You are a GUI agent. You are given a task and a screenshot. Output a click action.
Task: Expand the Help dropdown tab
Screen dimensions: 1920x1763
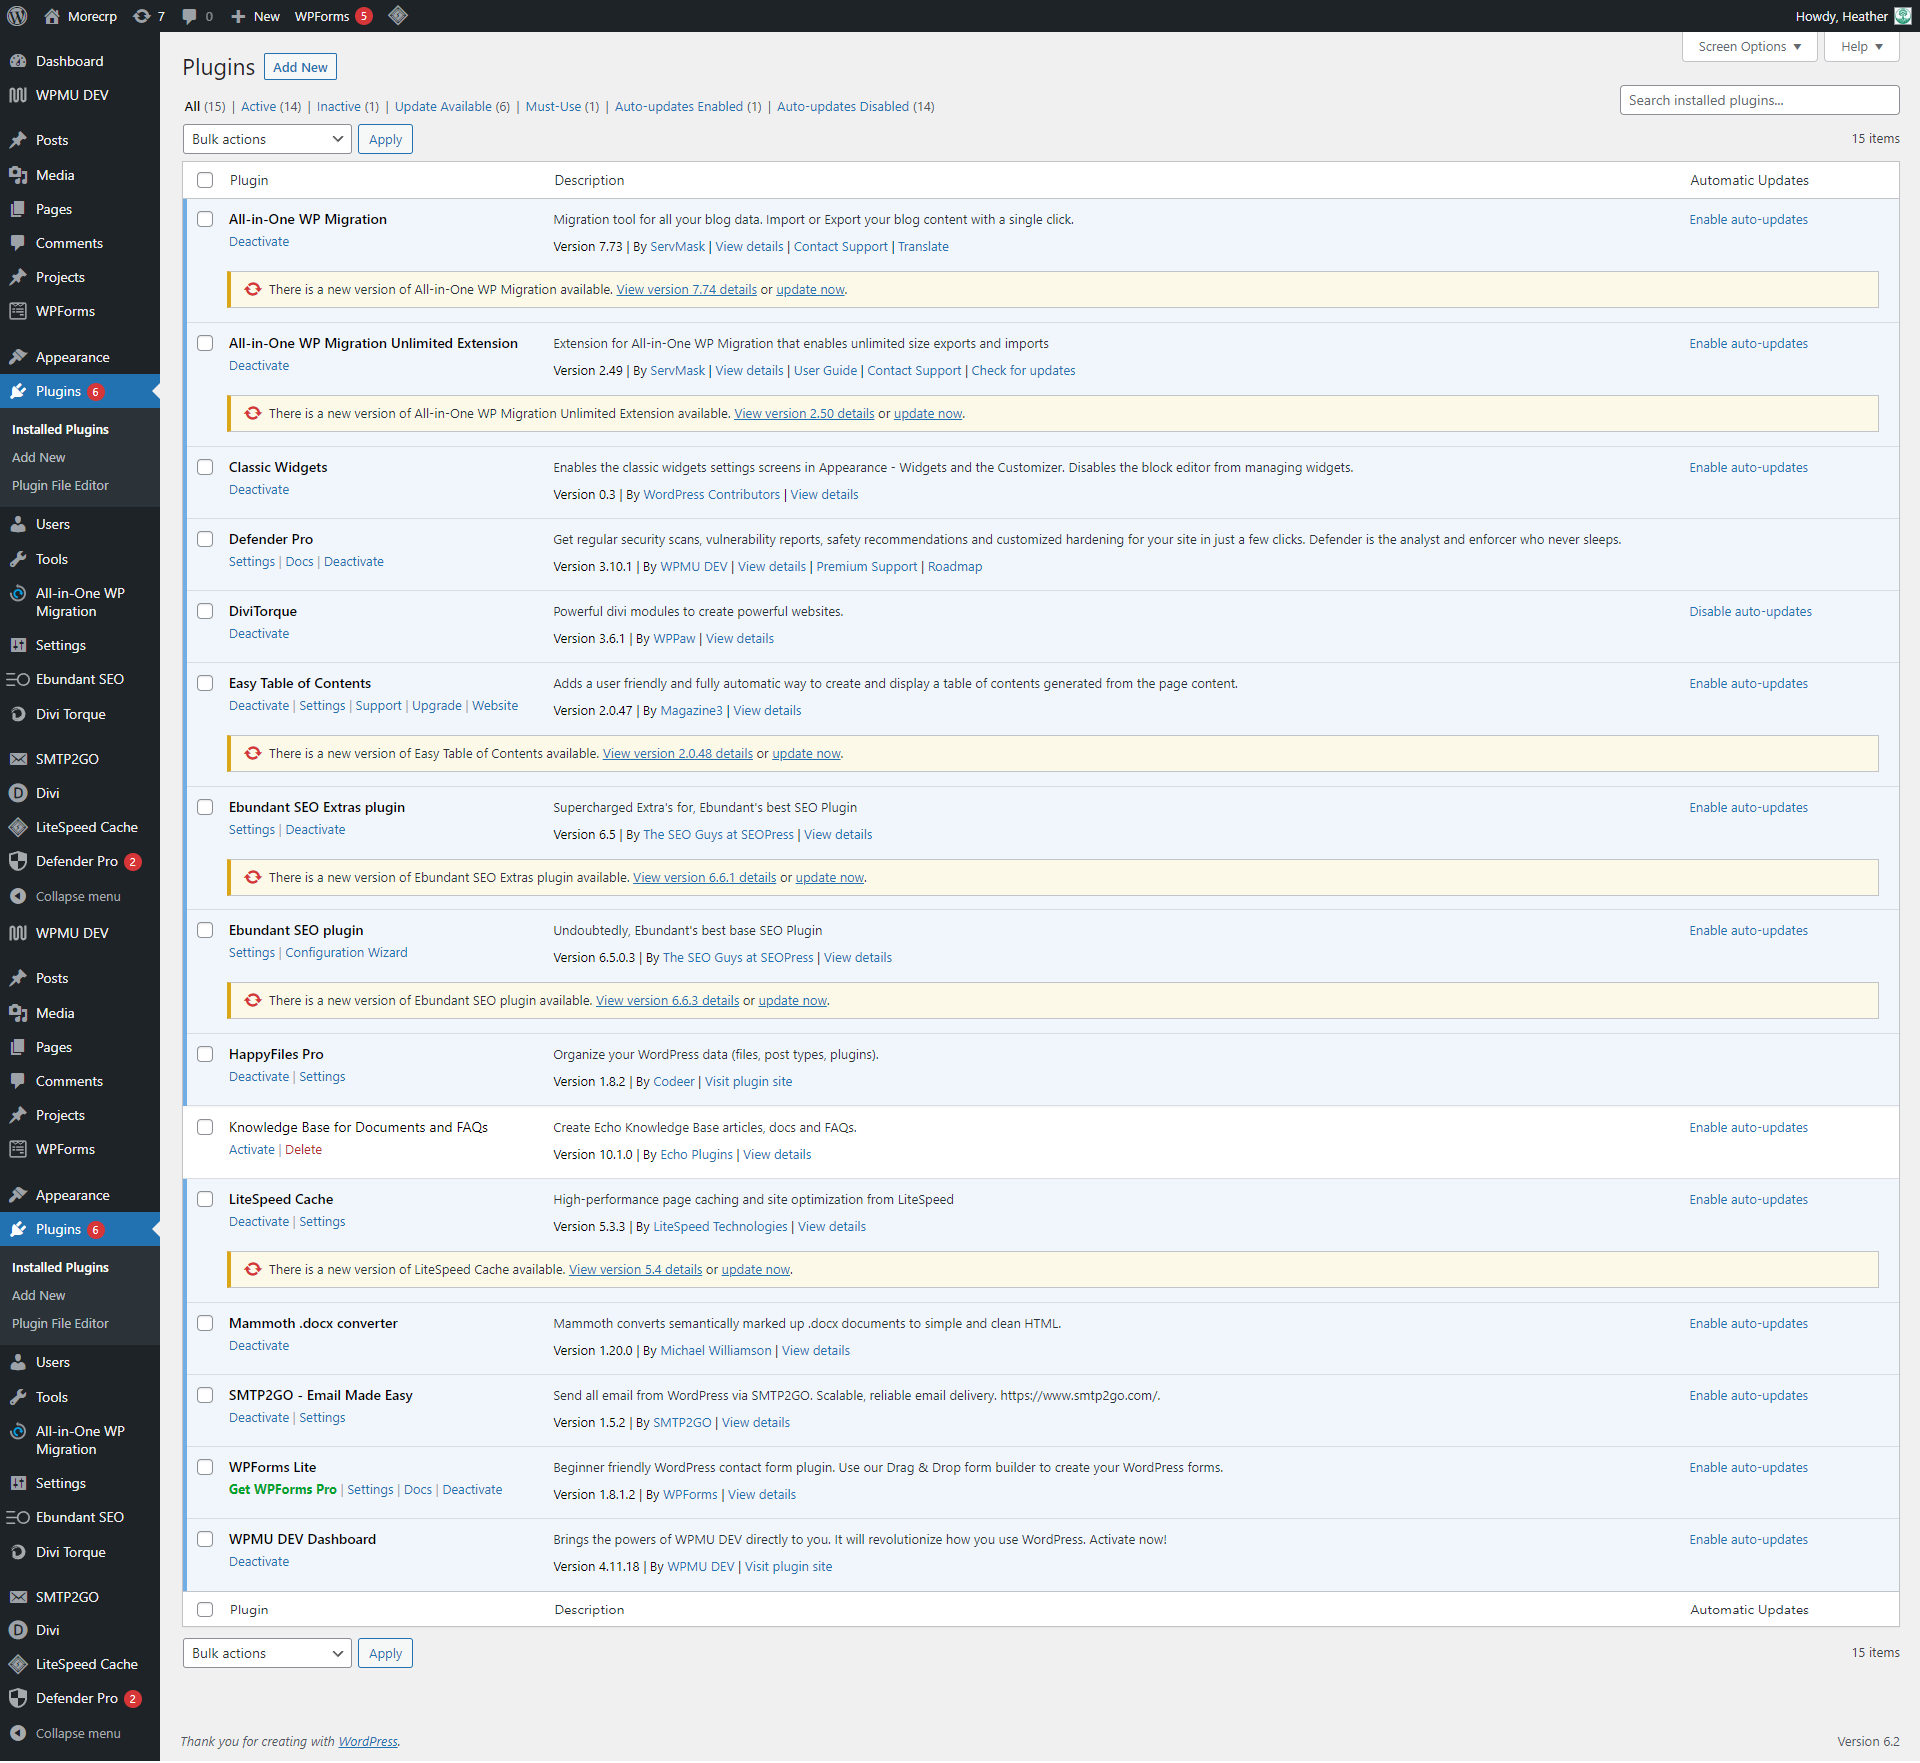tap(1861, 47)
